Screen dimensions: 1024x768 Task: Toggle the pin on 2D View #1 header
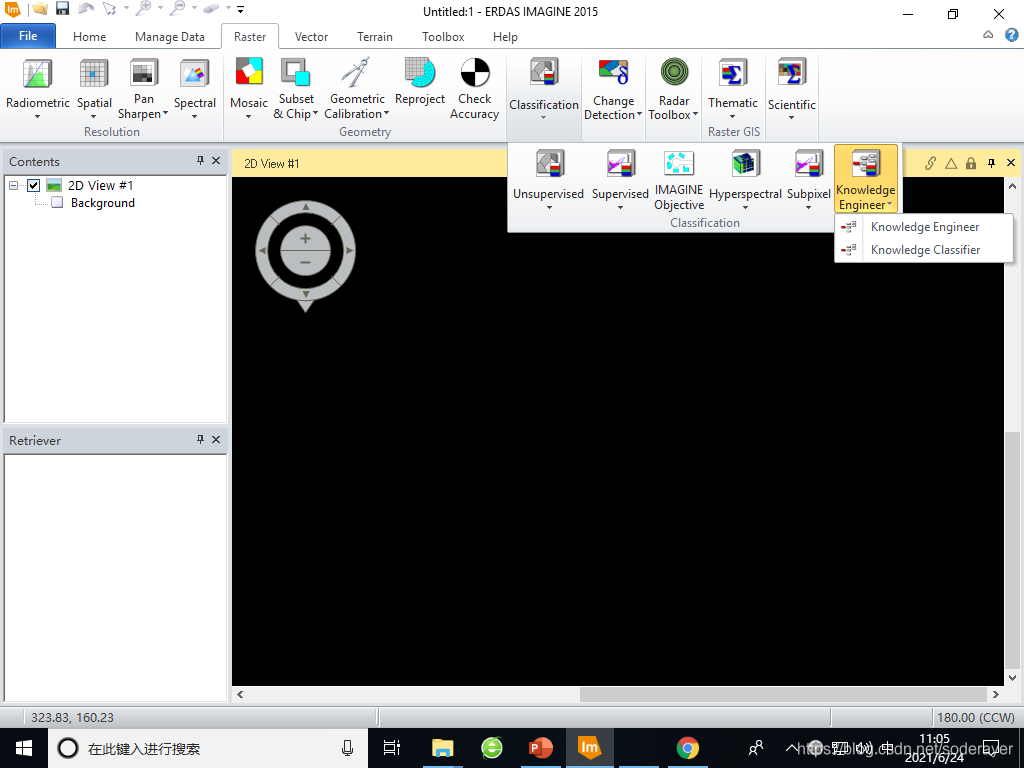991,163
